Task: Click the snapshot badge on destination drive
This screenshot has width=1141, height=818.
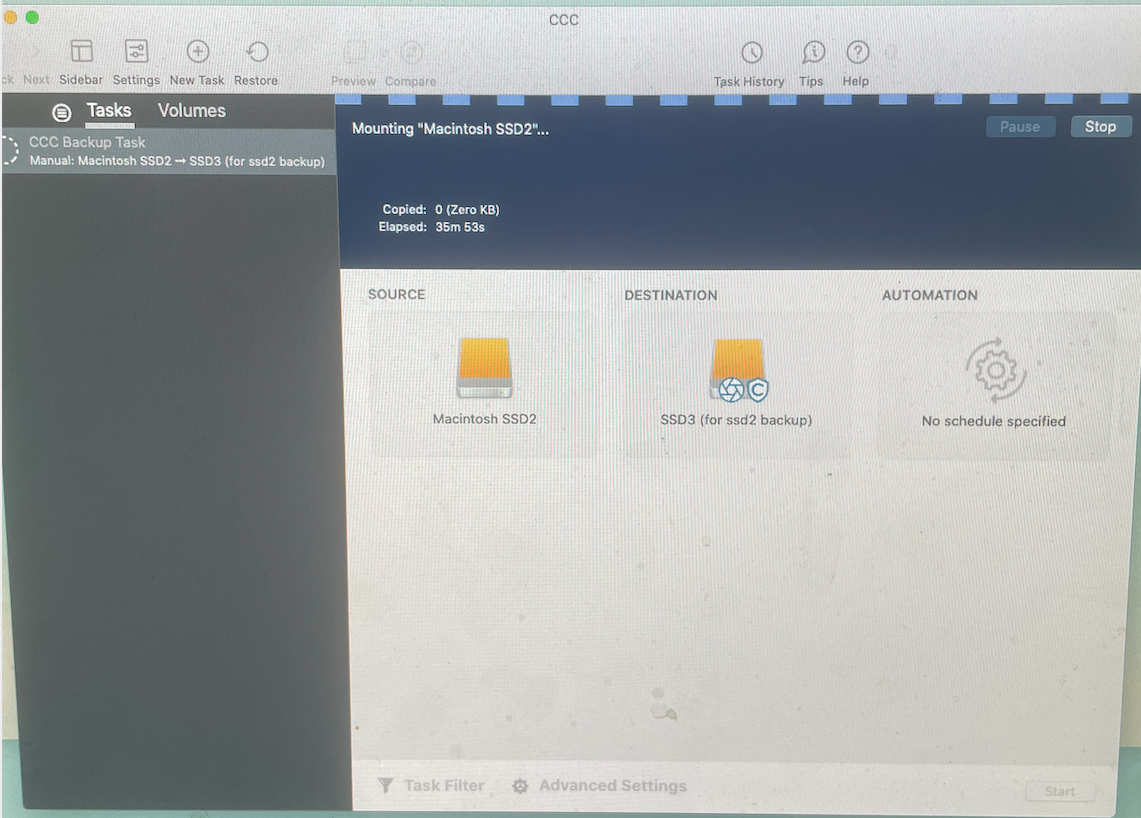Action: pos(731,390)
